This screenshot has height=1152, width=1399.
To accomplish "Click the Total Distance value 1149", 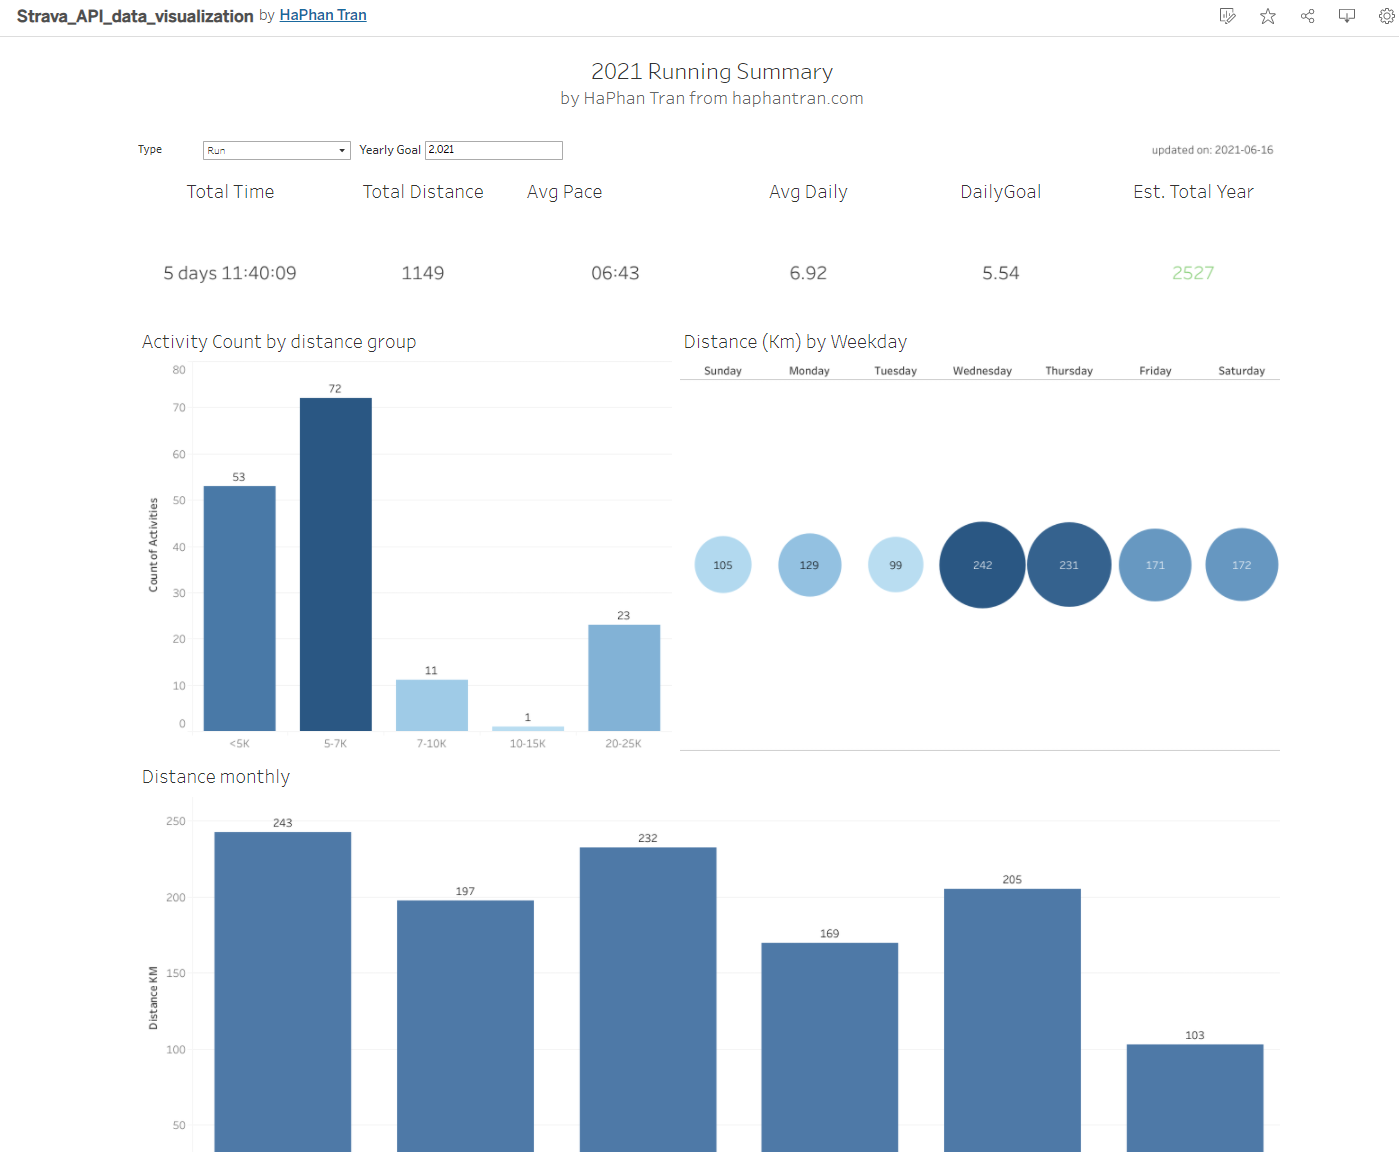I will (423, 273).
